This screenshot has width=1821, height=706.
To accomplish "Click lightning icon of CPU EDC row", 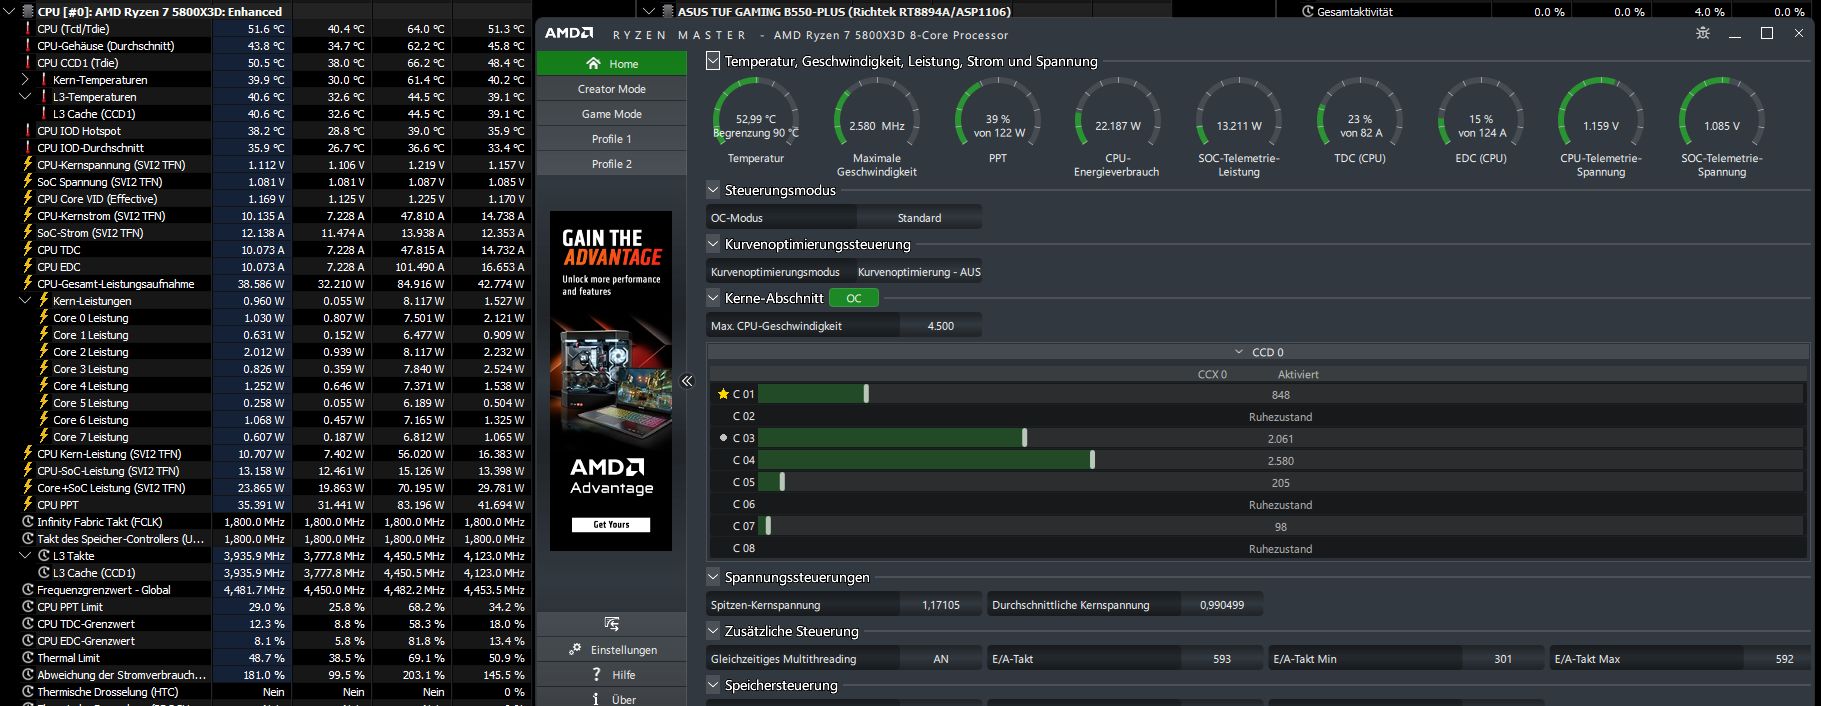I will tap(28, 267).
